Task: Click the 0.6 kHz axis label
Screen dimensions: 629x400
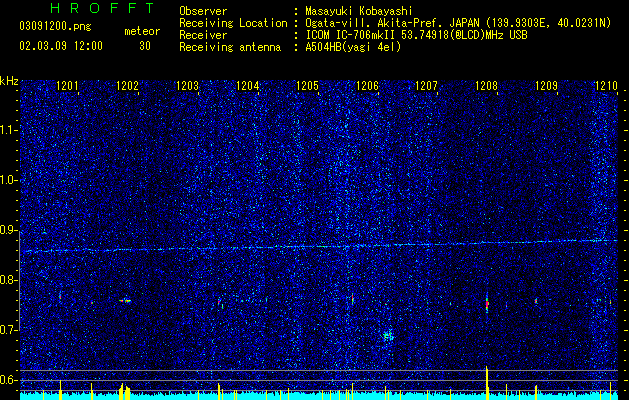Action: (9, 380)
